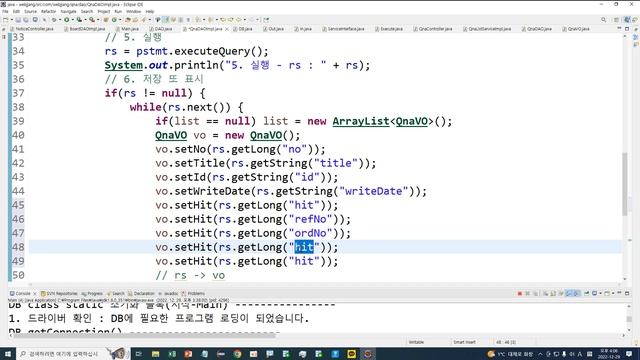Switch to QnaVO.java editor tab
This screenshot has width=640, height=360.
(x=576, y=29)
